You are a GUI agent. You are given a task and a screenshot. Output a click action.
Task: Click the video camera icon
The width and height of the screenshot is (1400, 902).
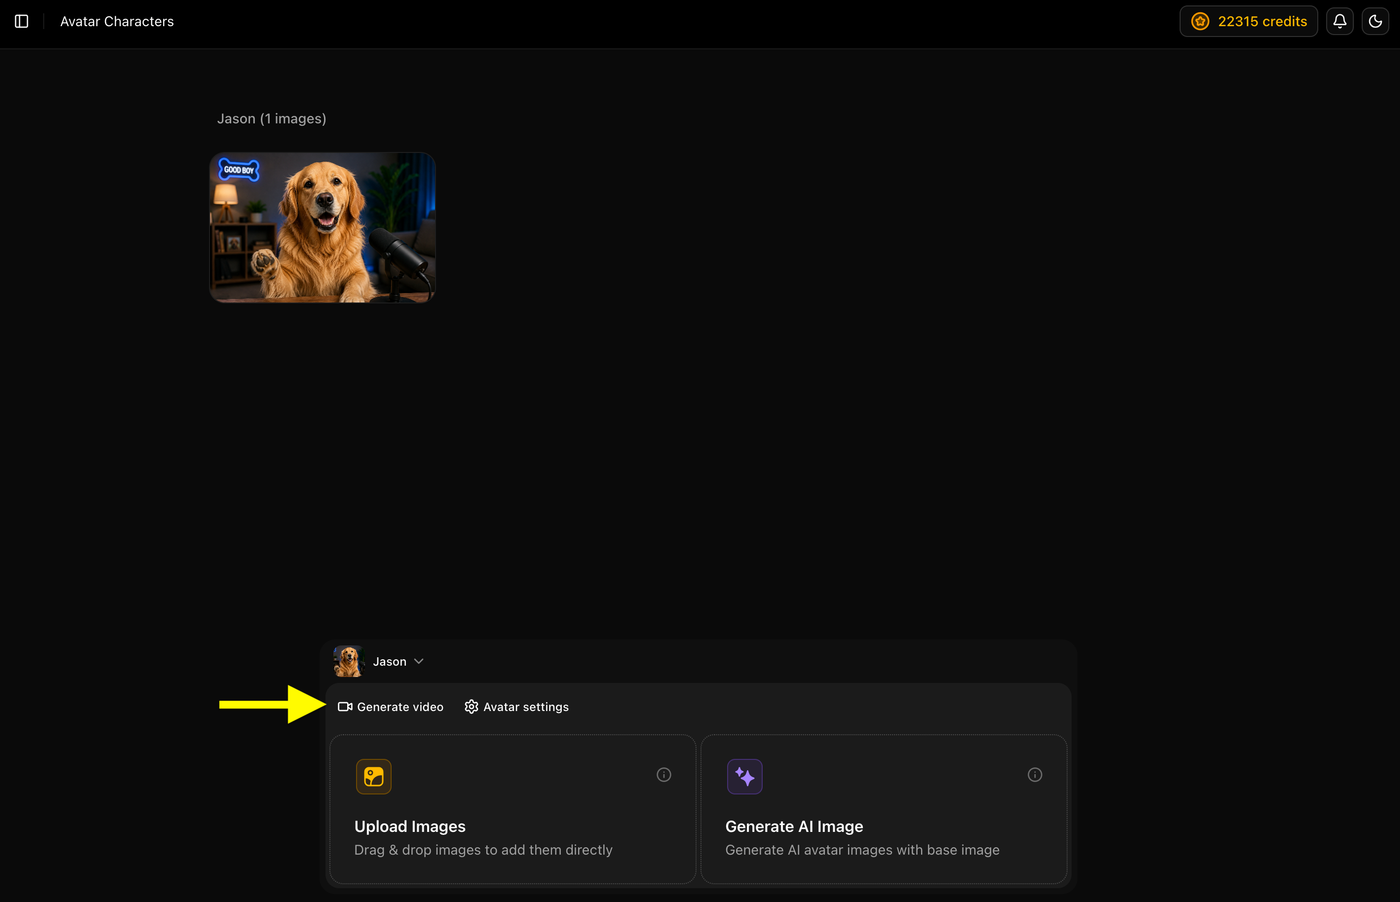345,707
